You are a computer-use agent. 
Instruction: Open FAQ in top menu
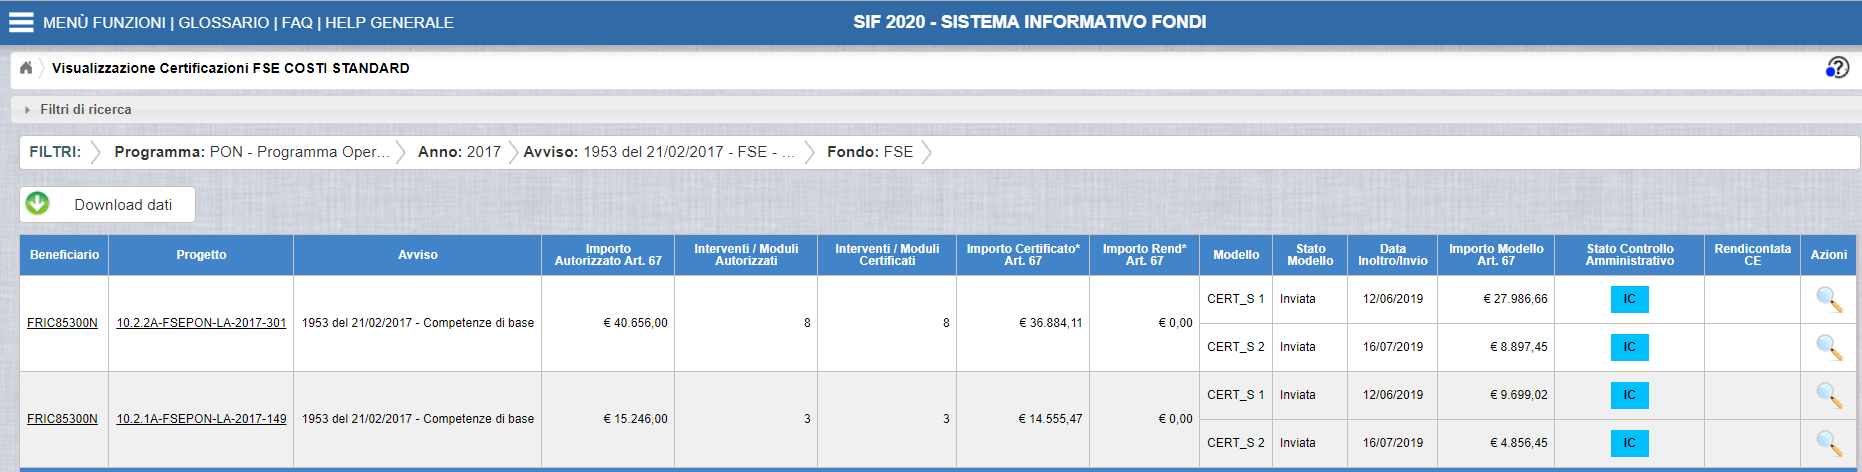coord(297,22)
